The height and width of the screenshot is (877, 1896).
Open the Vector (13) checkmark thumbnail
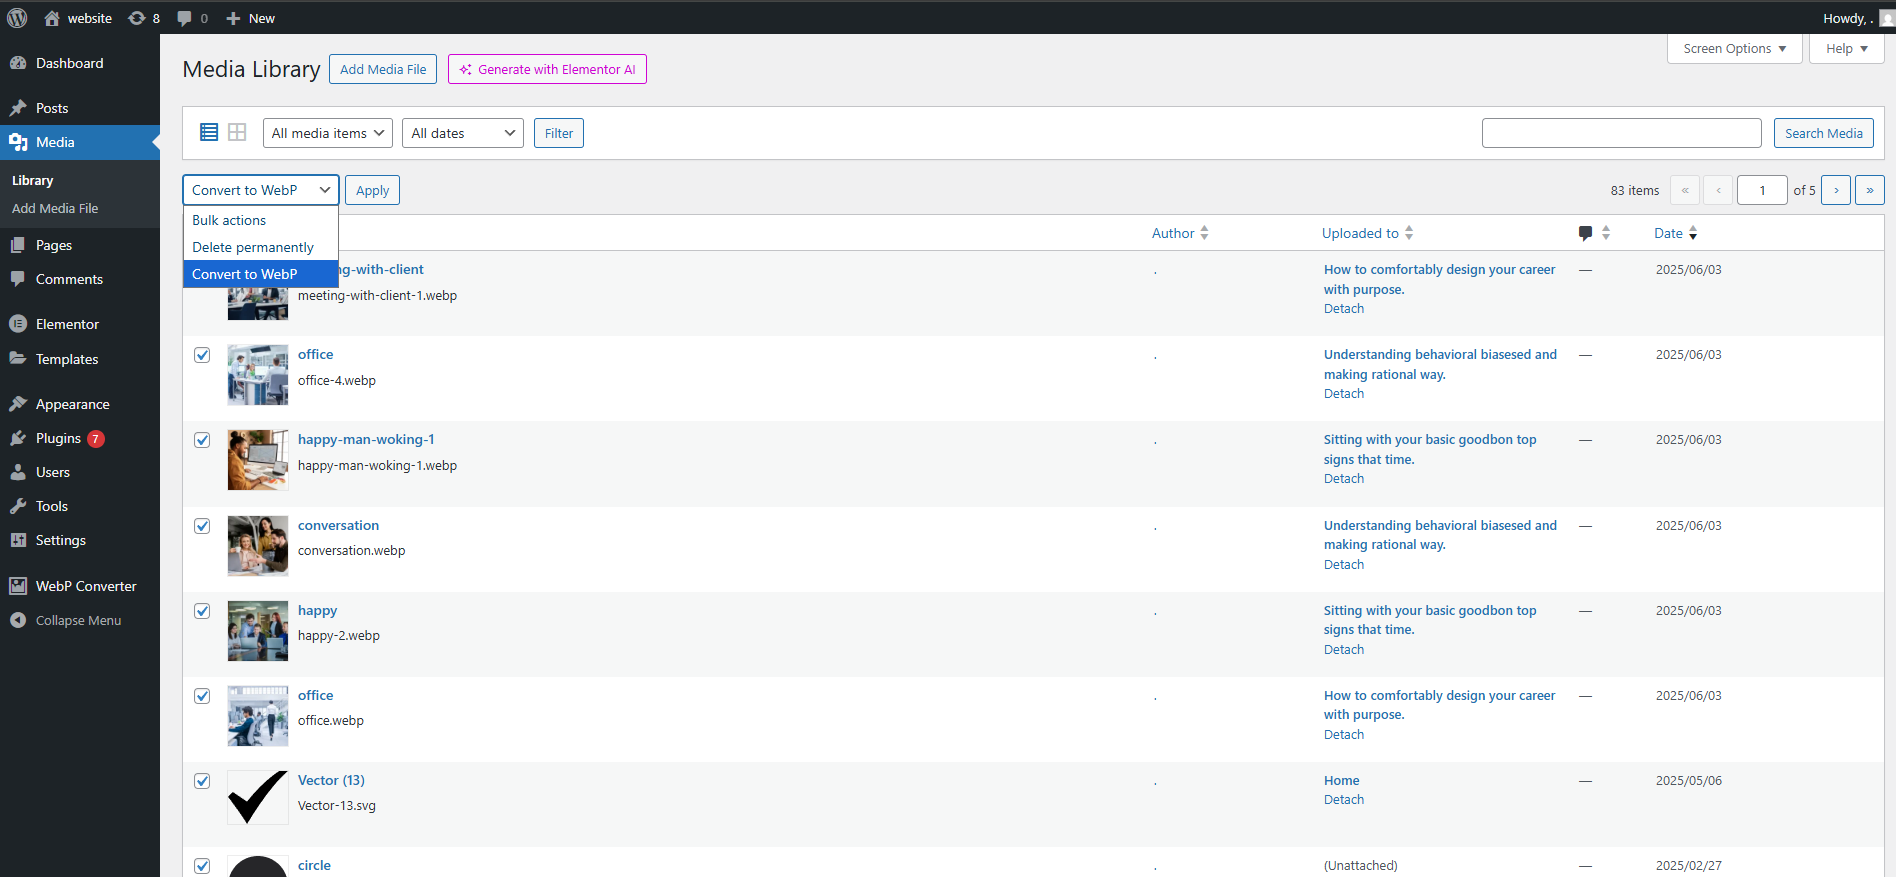click(x=258, y=797)
